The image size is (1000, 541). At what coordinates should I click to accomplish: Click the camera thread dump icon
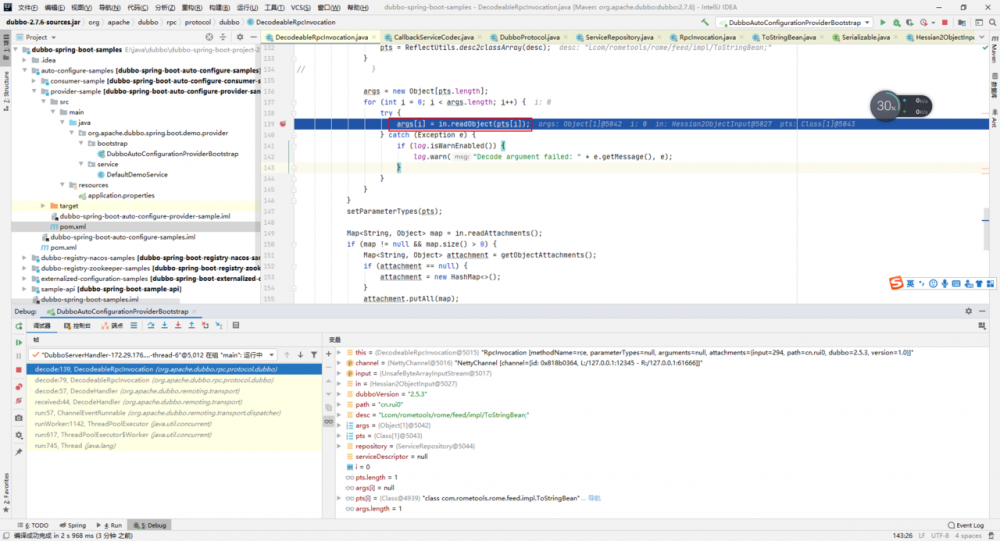[x=18, y=416]
